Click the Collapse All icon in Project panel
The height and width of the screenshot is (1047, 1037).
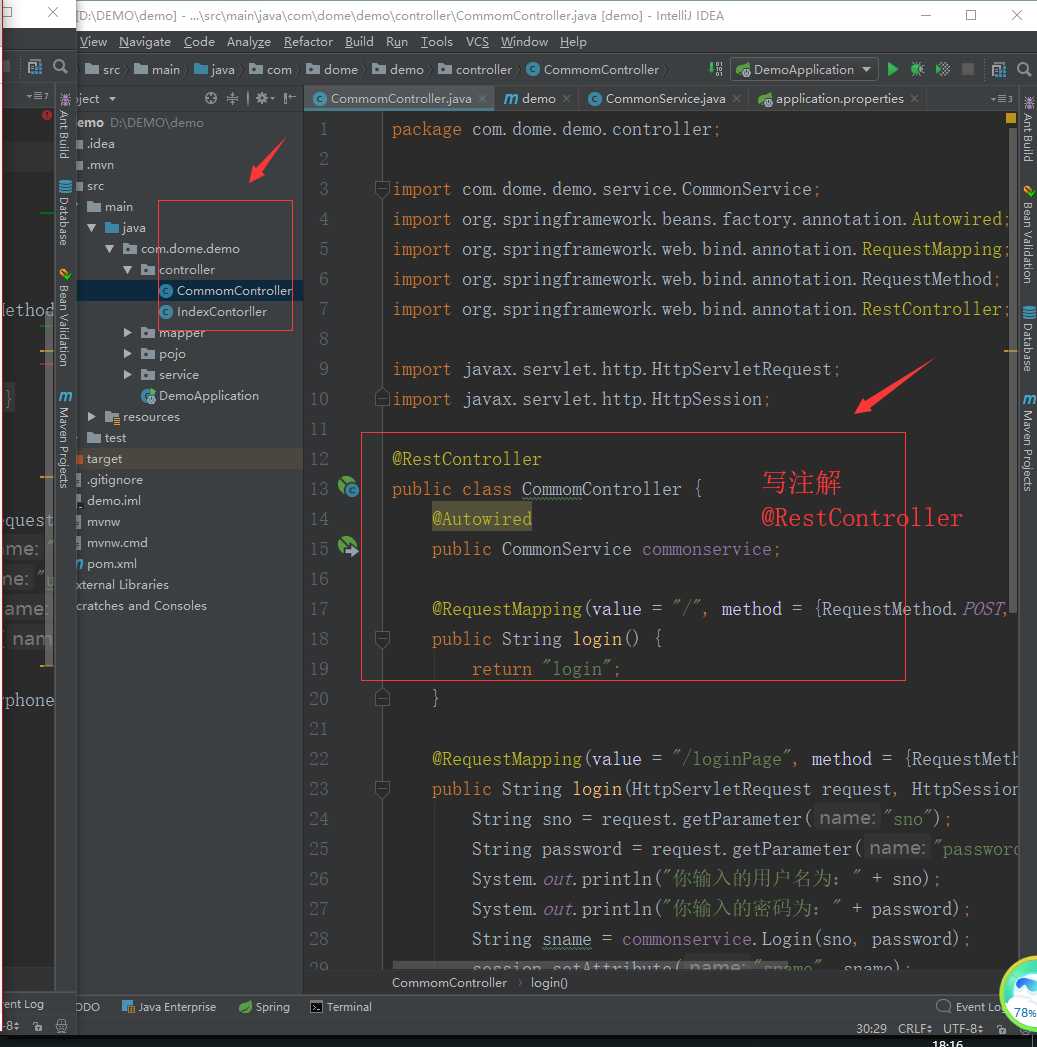[232, 98]
